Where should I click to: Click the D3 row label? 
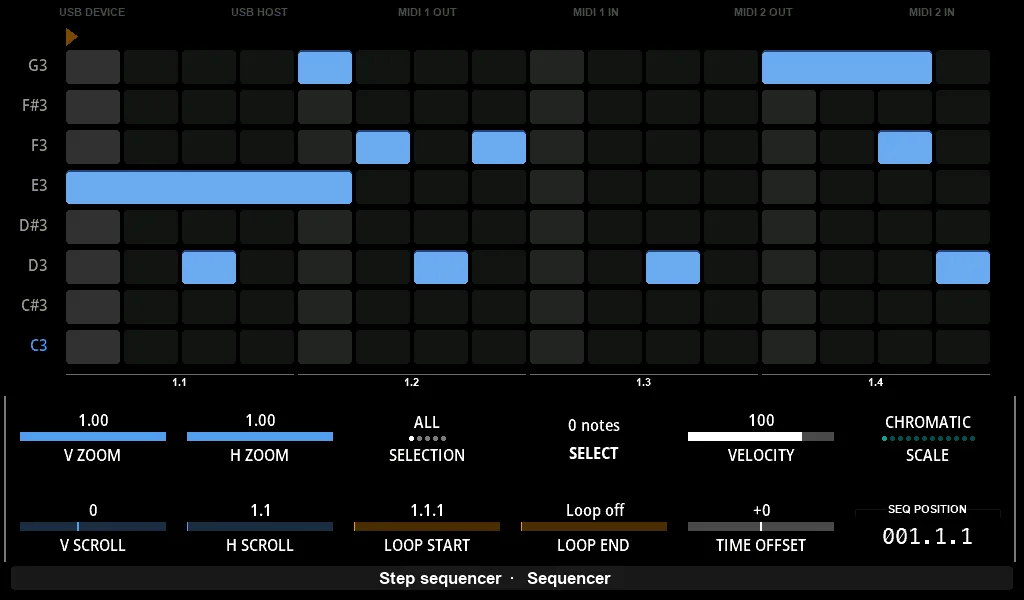point(38,265)
